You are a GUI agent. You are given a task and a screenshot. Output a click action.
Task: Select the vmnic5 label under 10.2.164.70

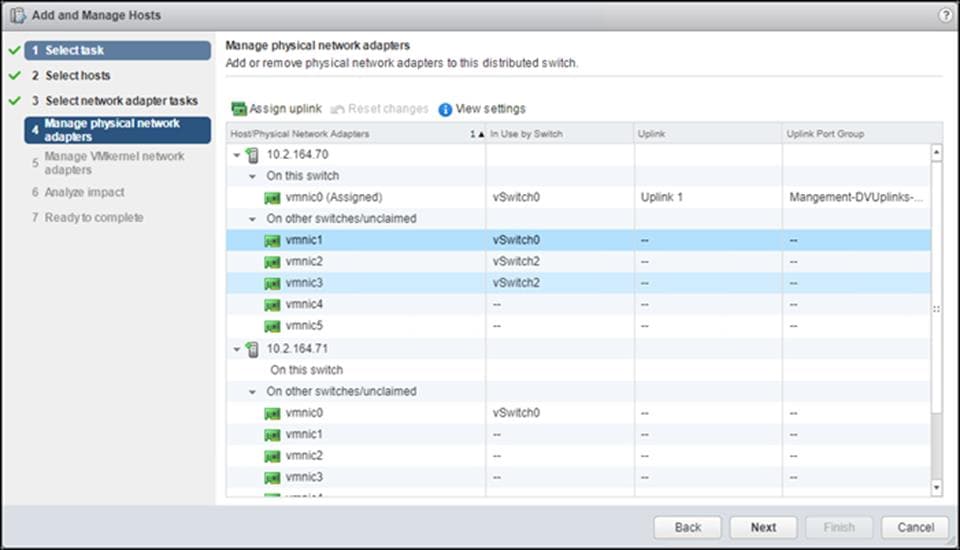coord(304,326)
